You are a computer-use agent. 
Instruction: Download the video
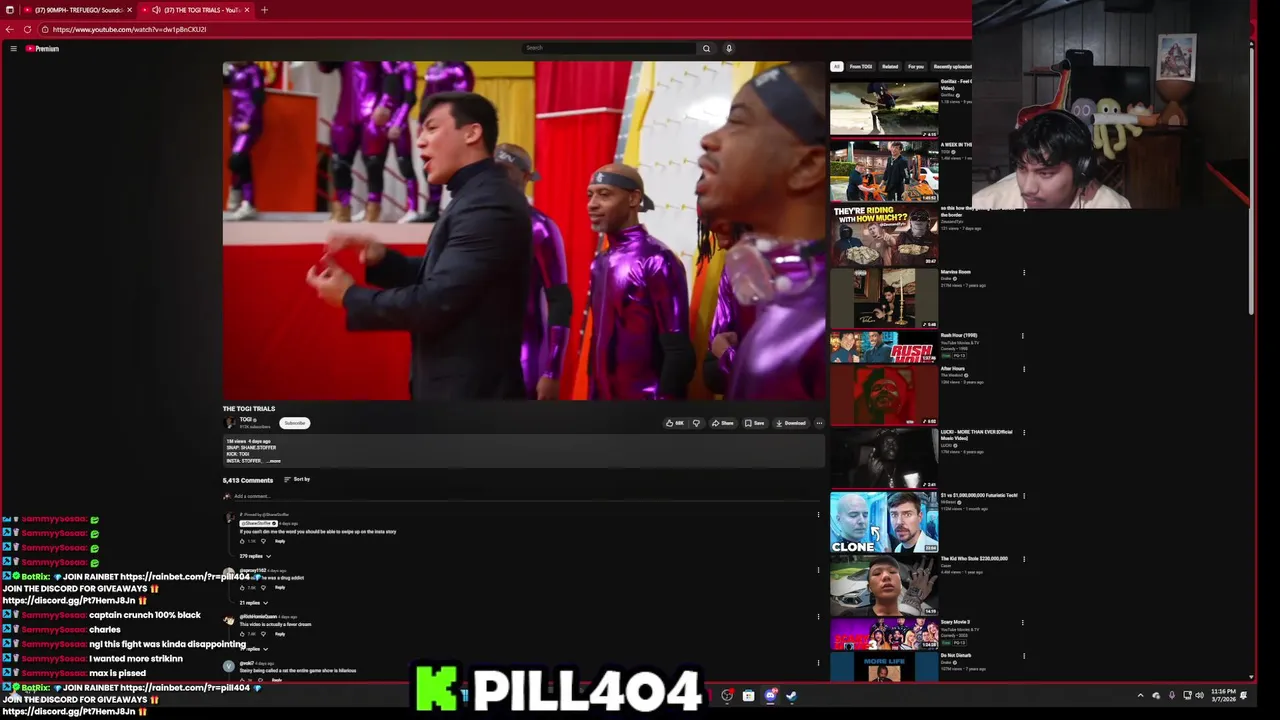[x=791, y=423]
